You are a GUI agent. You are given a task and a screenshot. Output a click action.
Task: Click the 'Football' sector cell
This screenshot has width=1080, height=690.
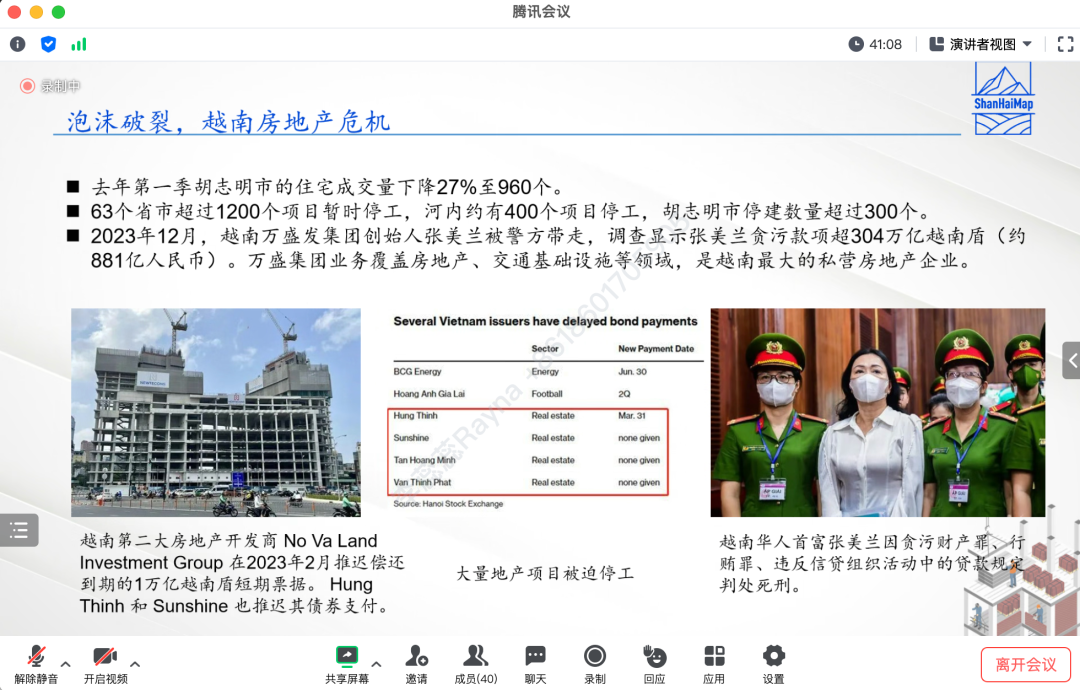547,394
